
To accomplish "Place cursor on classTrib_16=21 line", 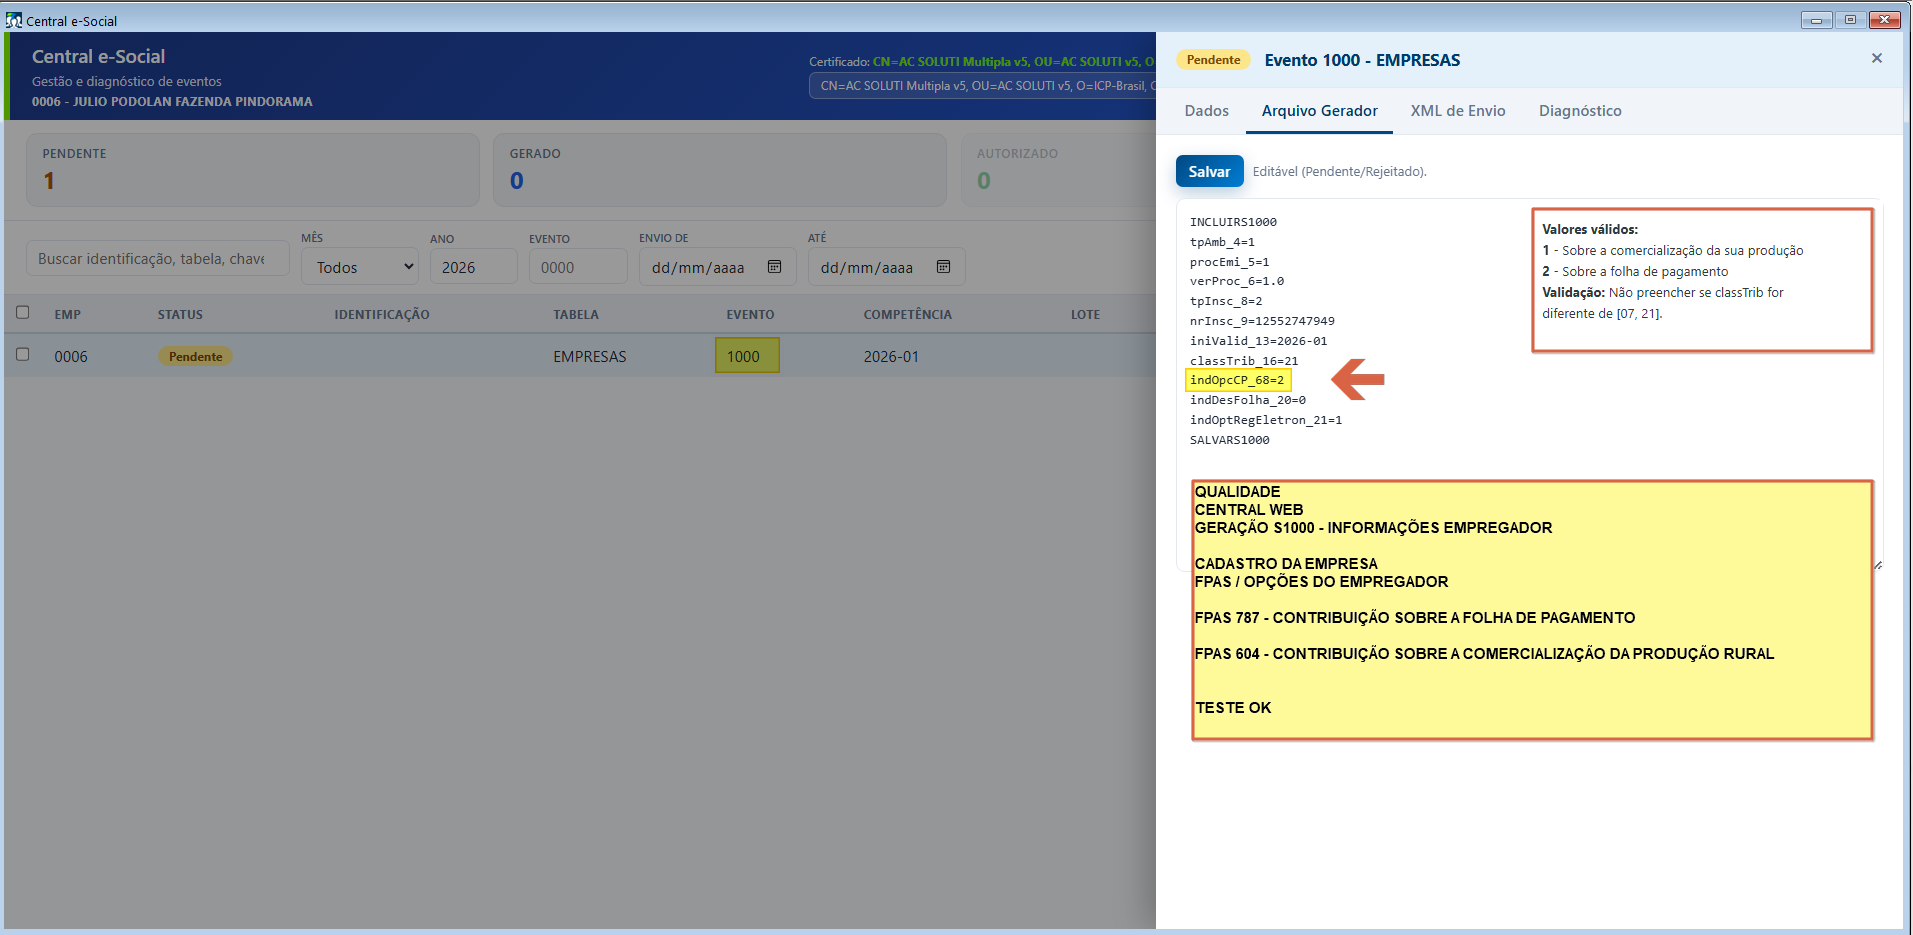I will point(1244,361).
